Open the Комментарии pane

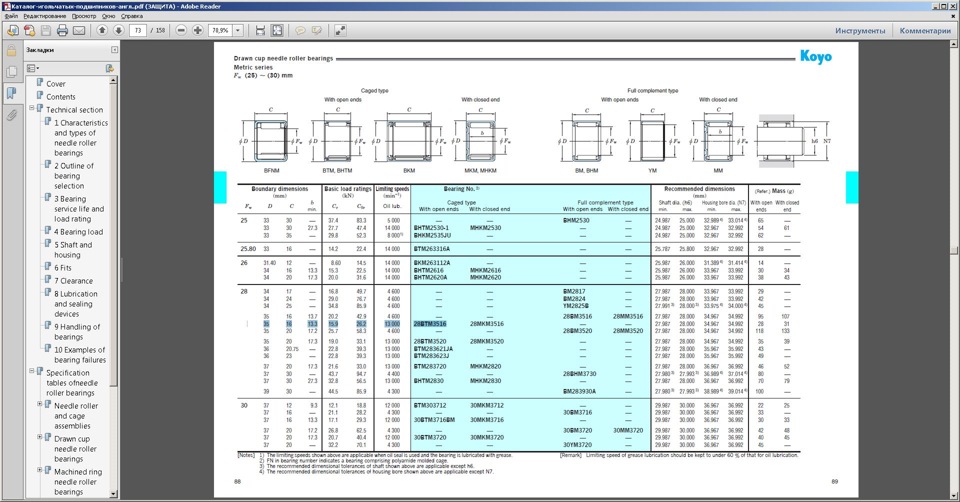pyautogui.click(x=924, y=31)
